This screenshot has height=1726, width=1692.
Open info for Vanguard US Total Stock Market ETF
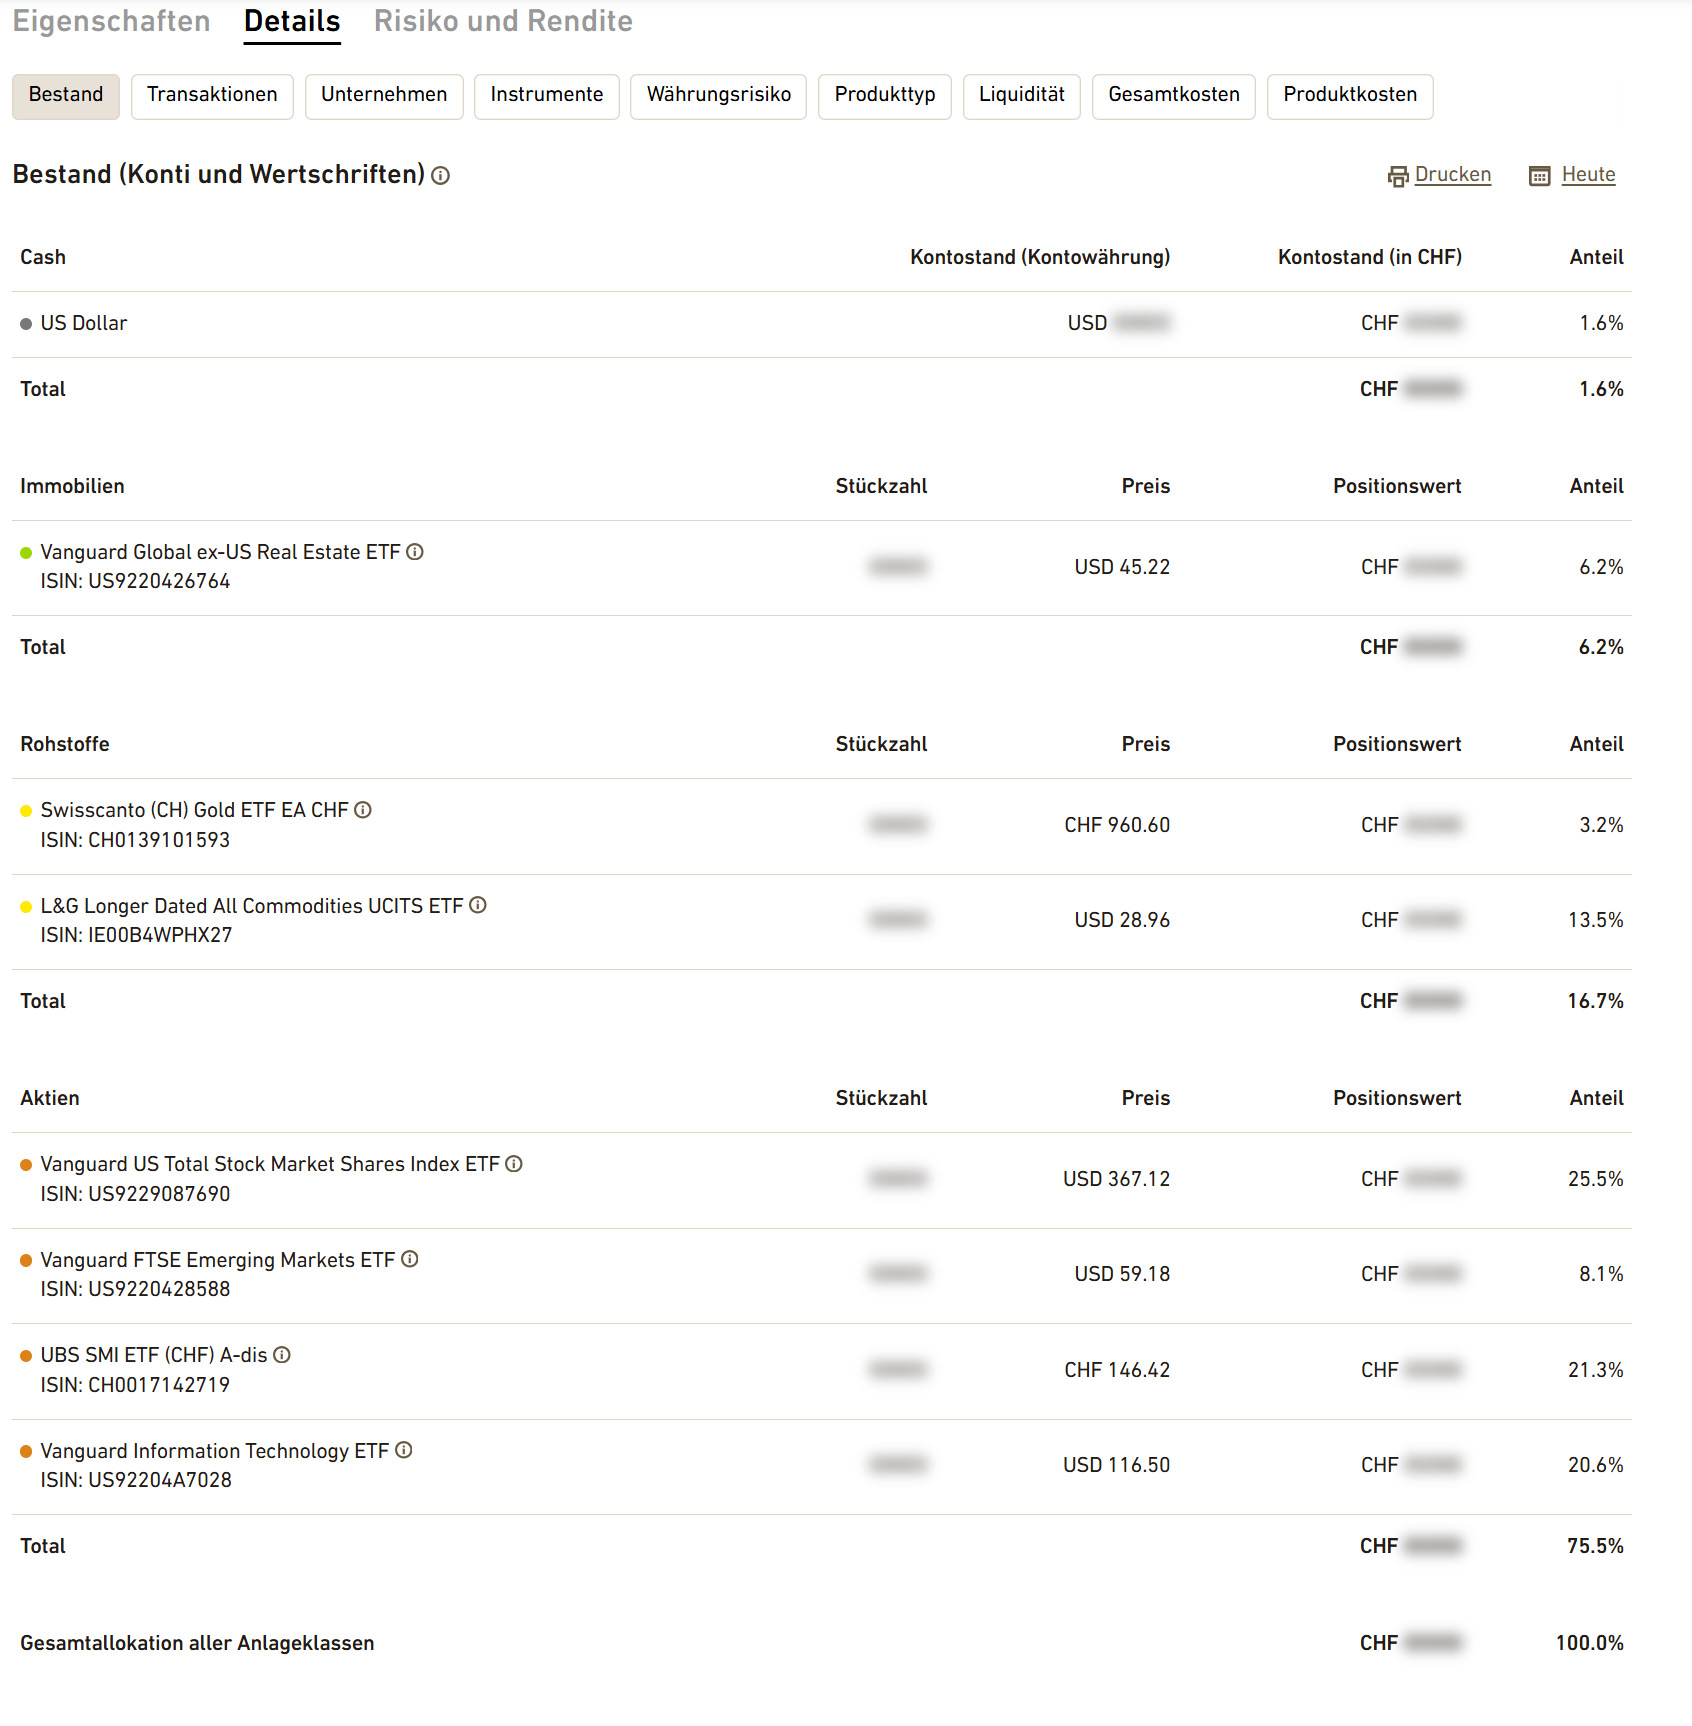514,1164
